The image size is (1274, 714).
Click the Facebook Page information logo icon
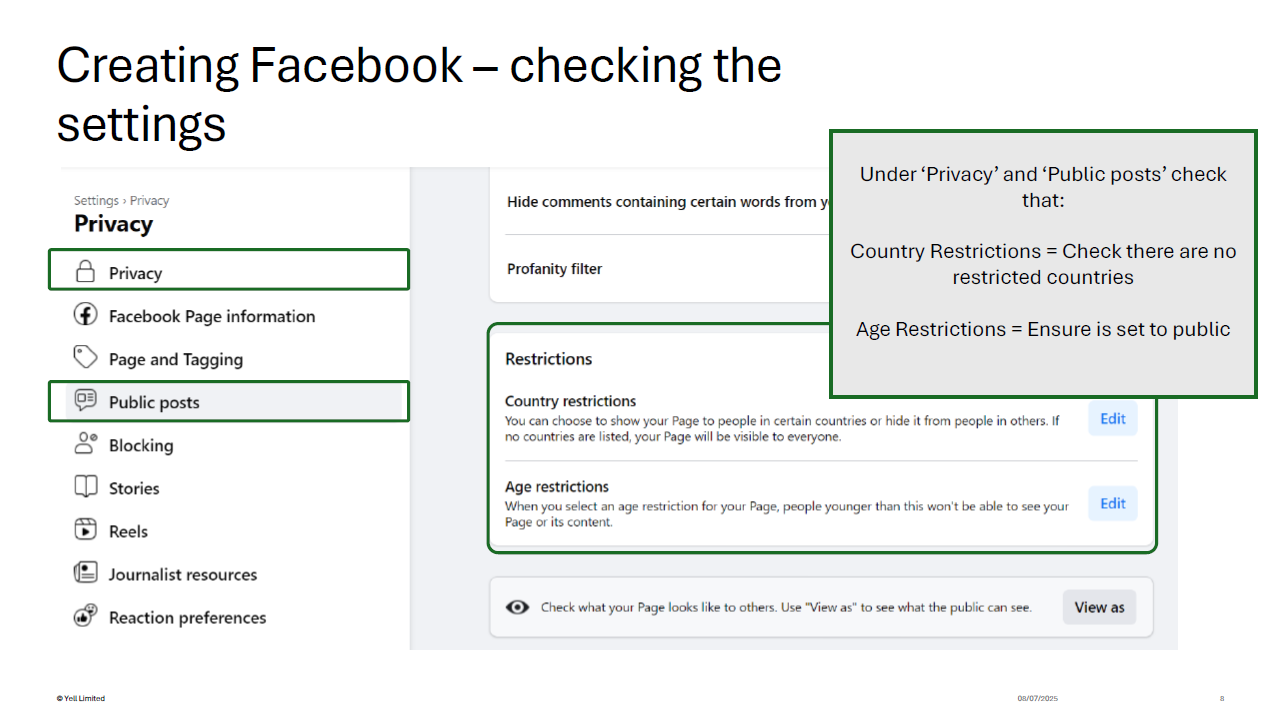tap(86, 315)
